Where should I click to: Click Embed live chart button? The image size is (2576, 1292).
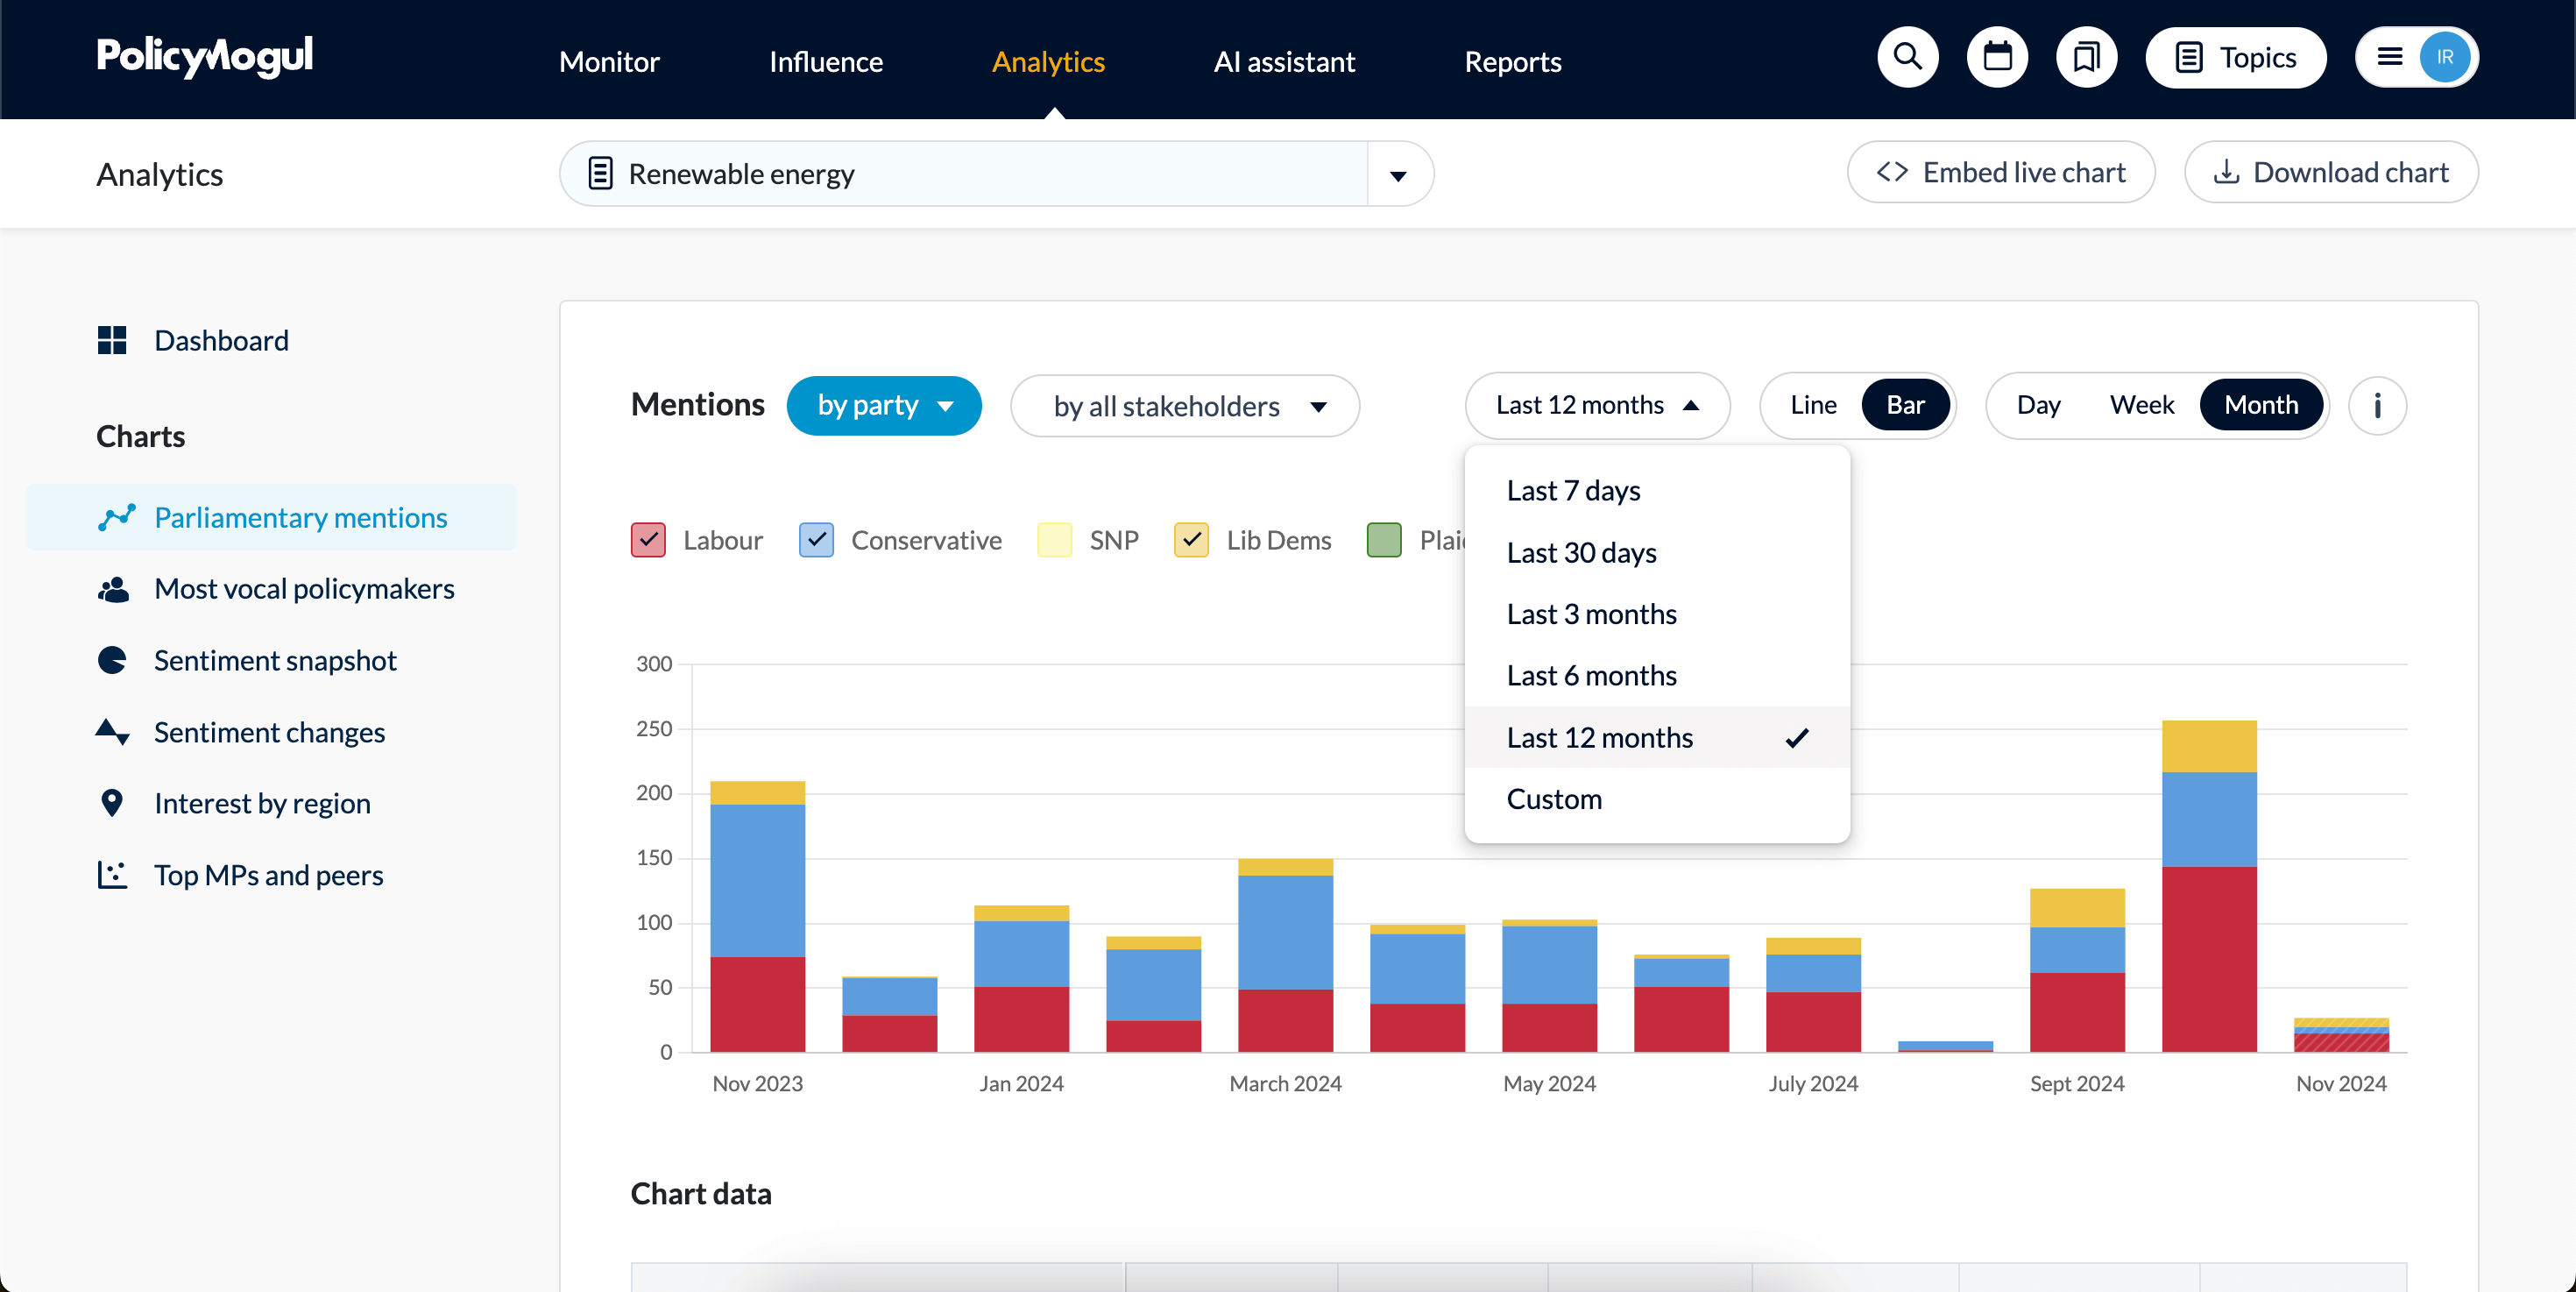click(x=2001, y=173)
